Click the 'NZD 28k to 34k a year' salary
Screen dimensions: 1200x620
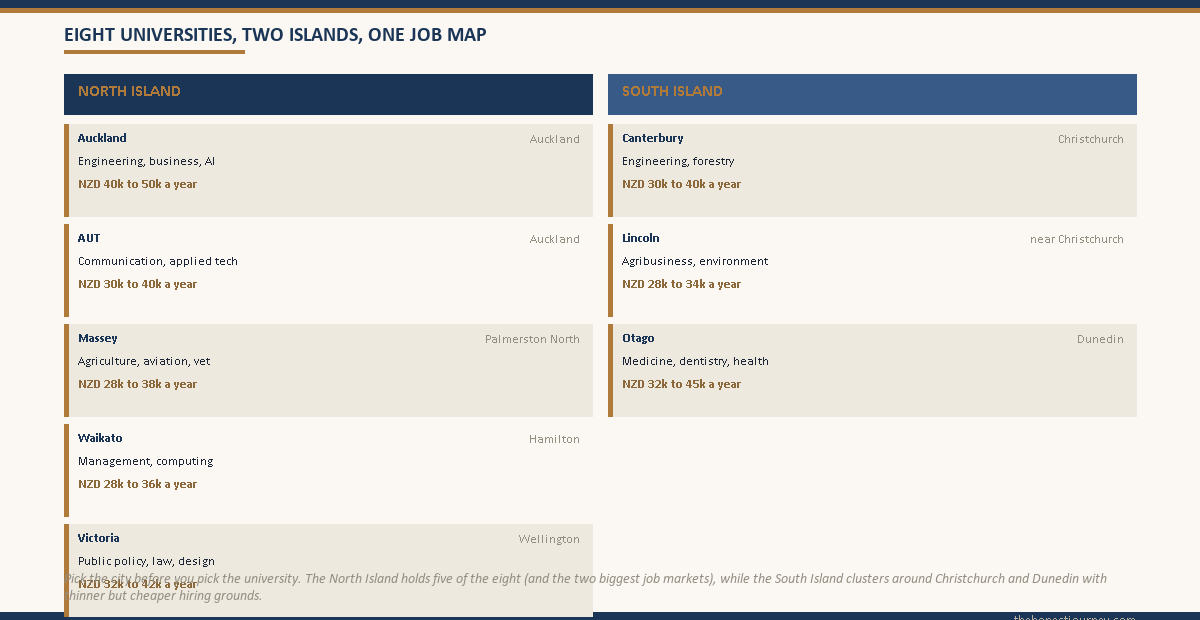[682, 284]
